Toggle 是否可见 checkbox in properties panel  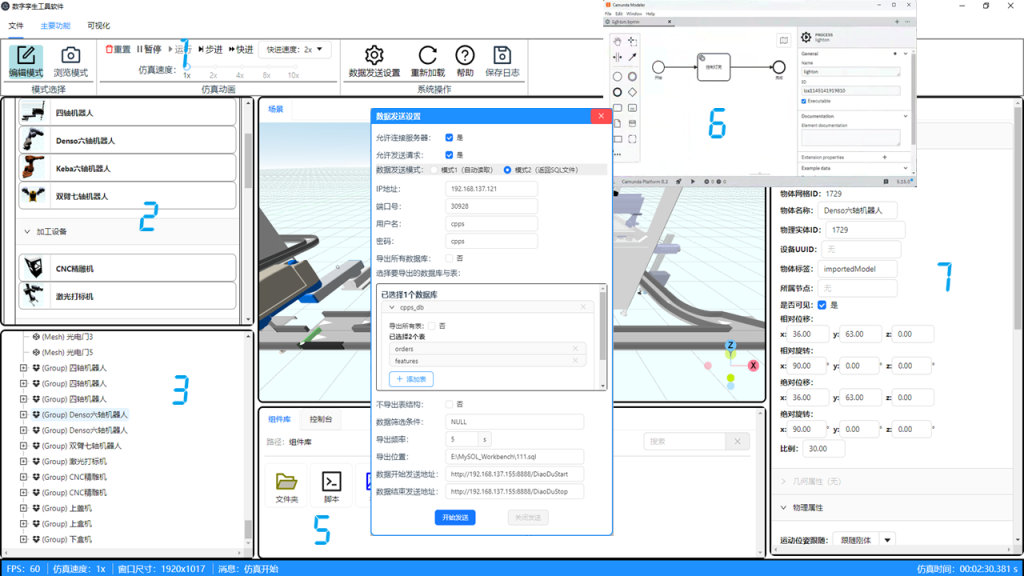click(x=822, y=304)
